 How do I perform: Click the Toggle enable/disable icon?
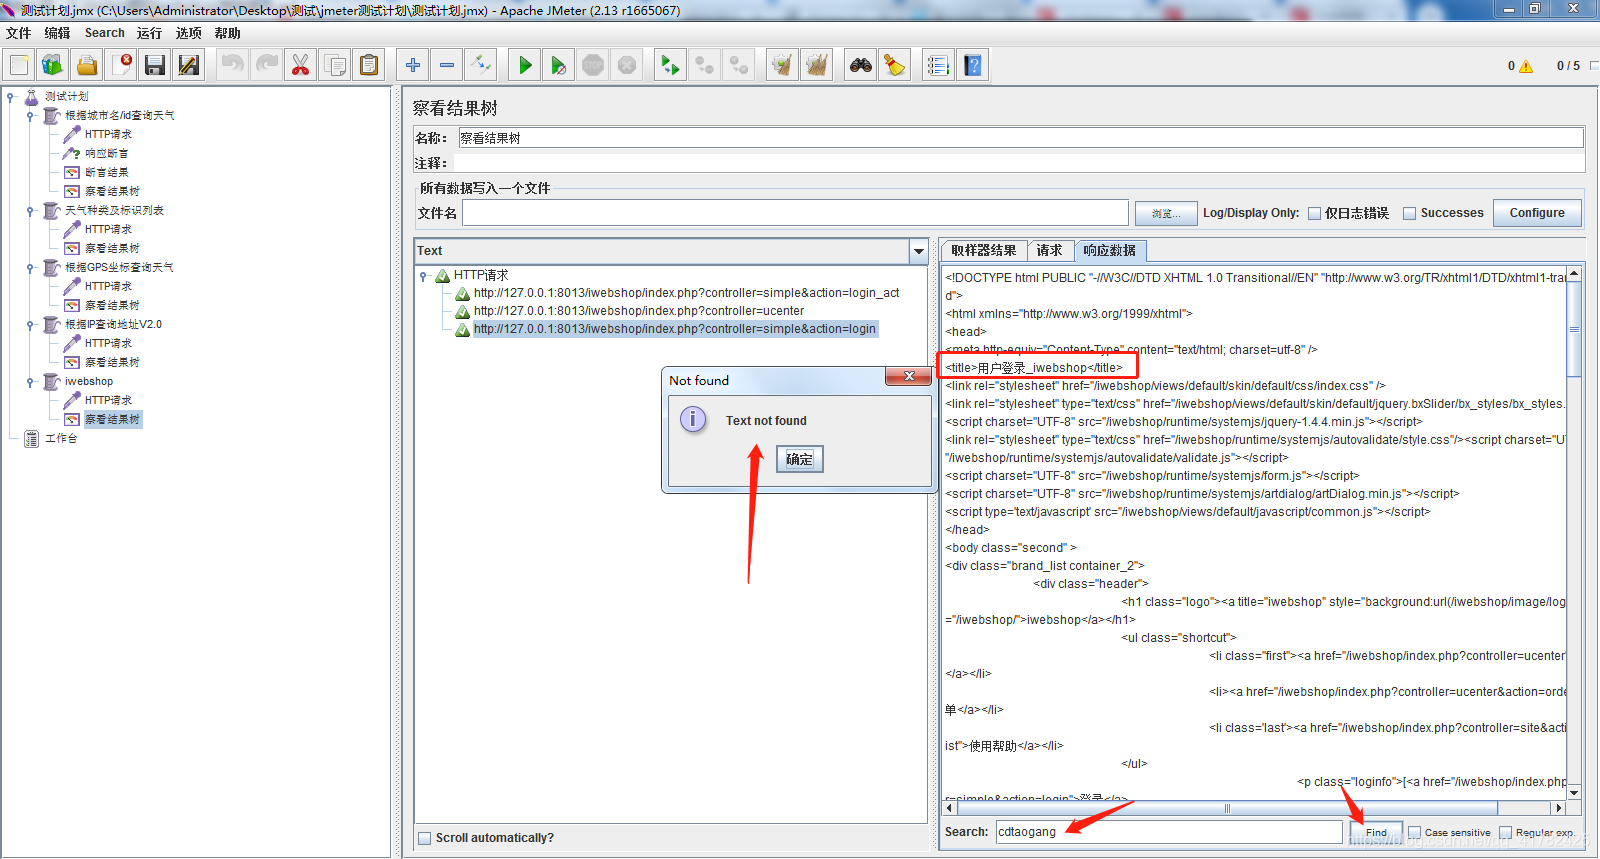pos(481,66)
